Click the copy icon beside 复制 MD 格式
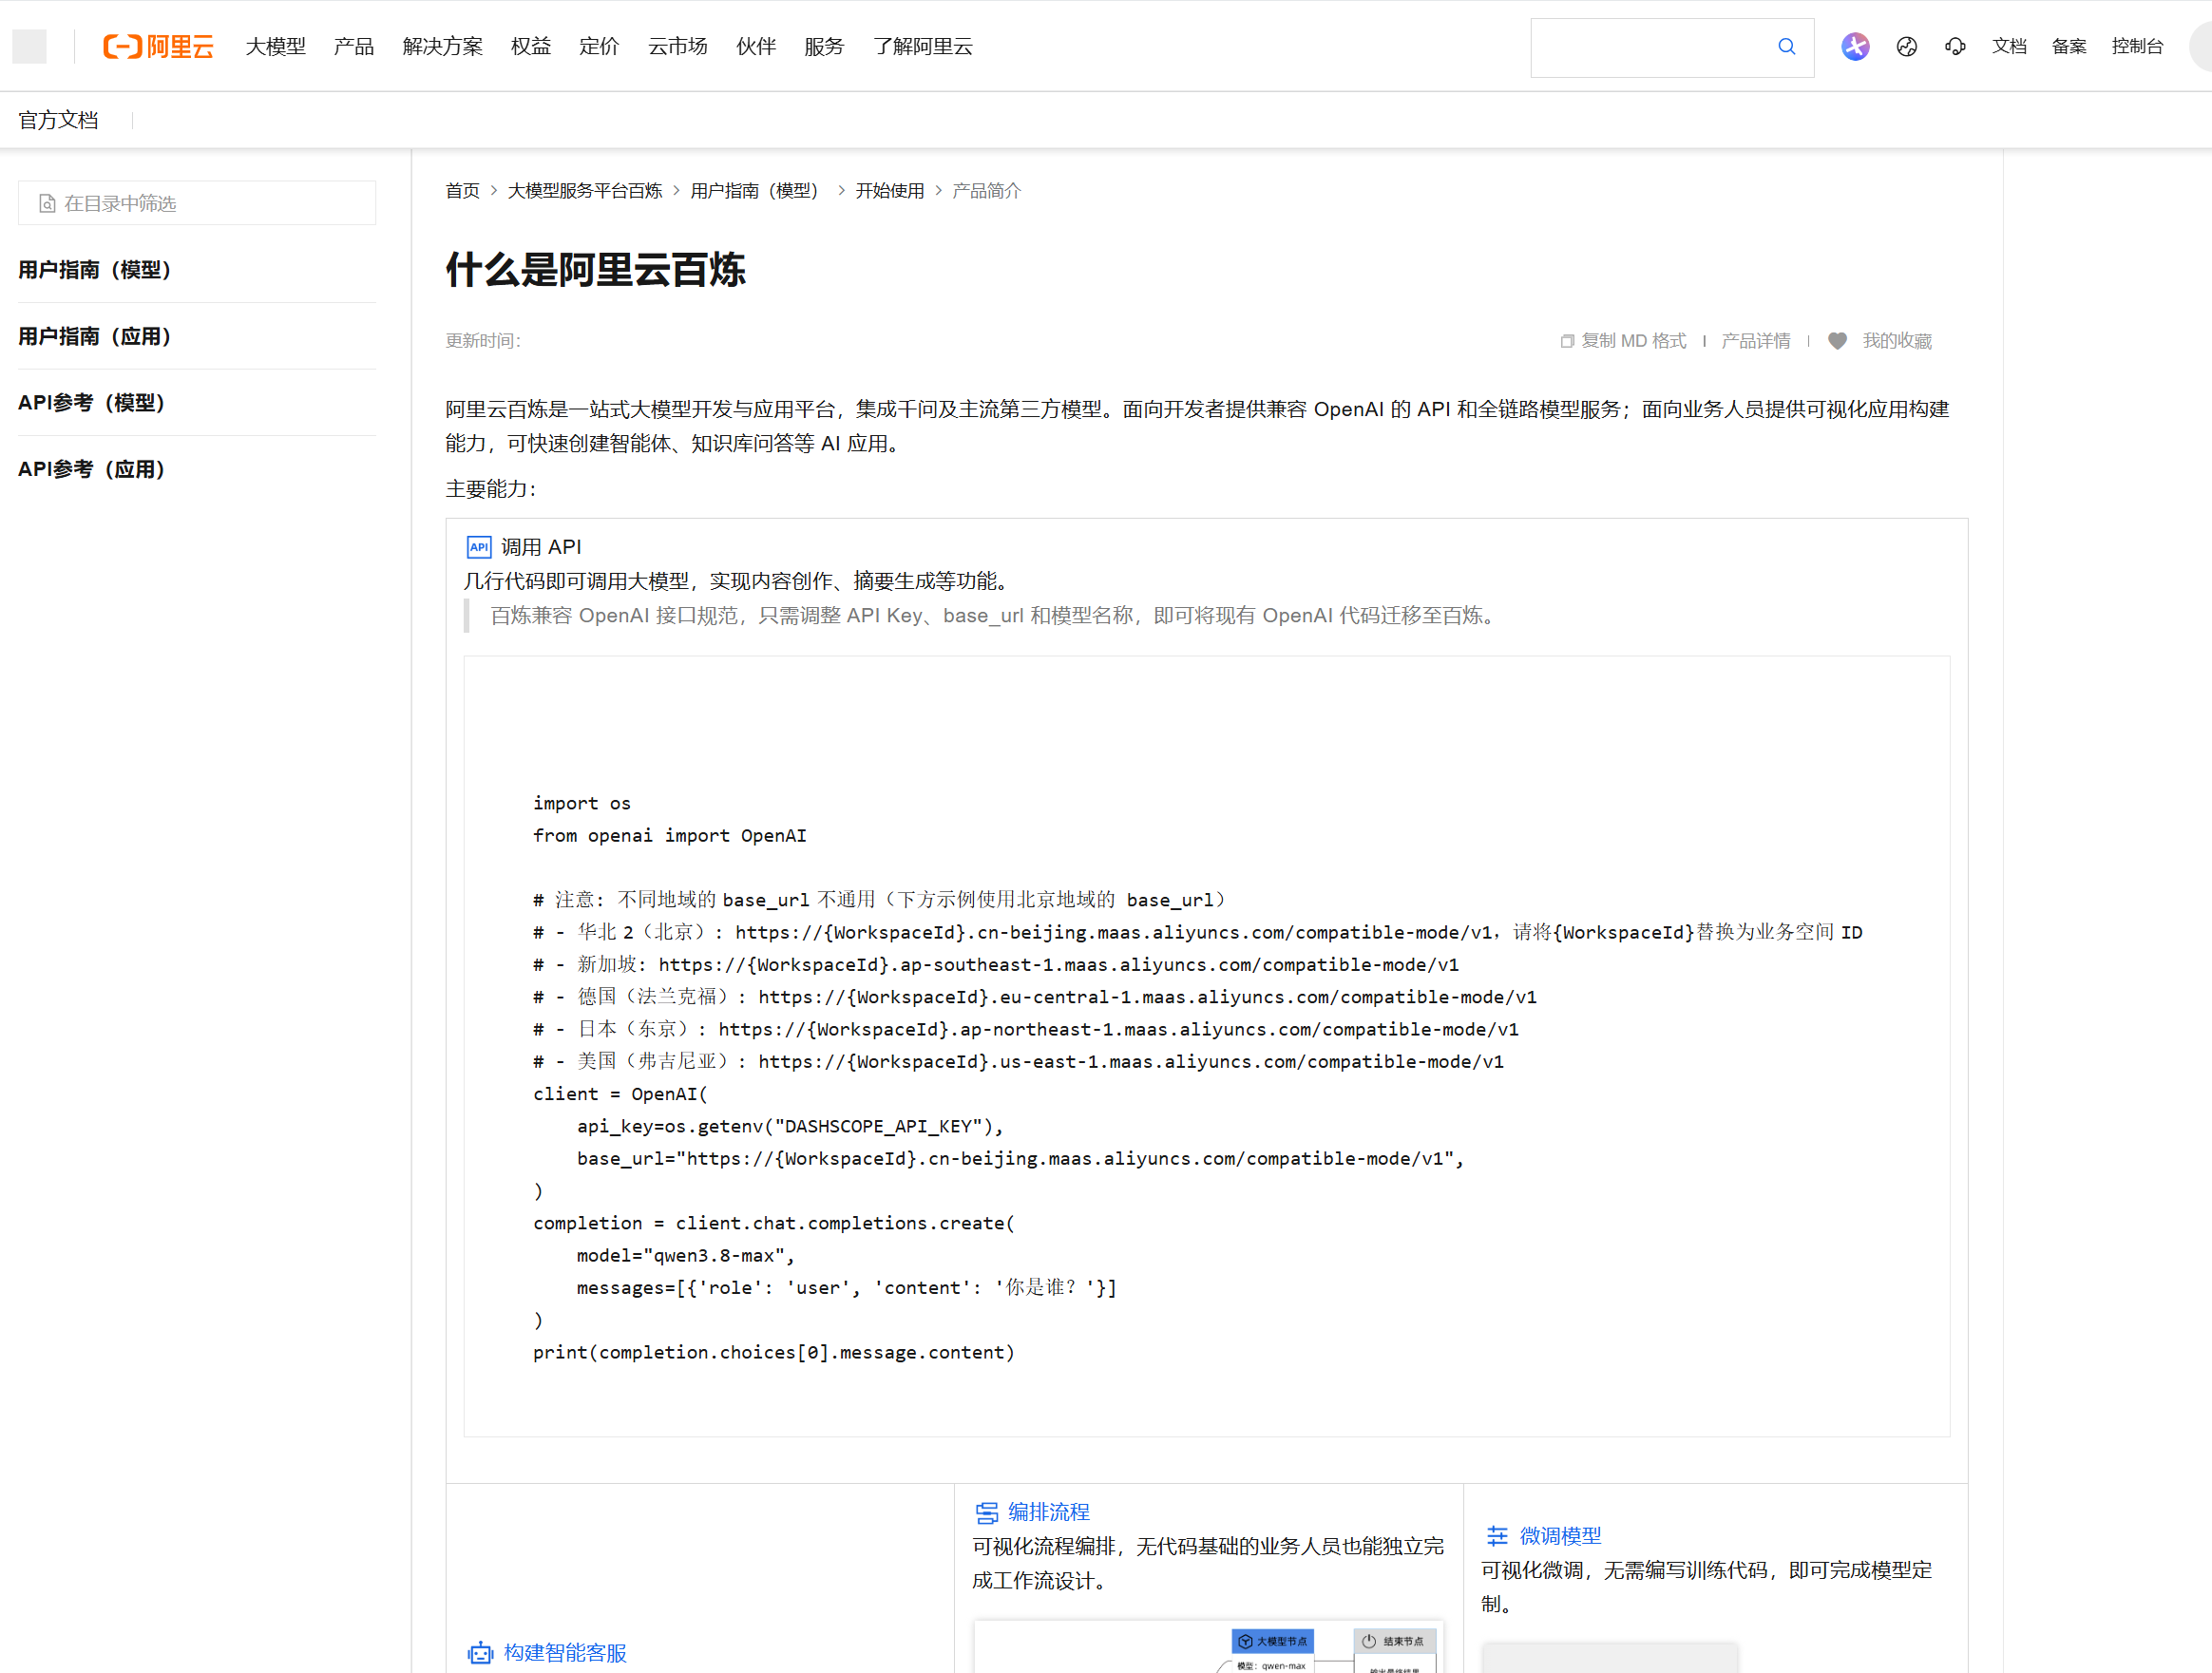 [1567, 341]
